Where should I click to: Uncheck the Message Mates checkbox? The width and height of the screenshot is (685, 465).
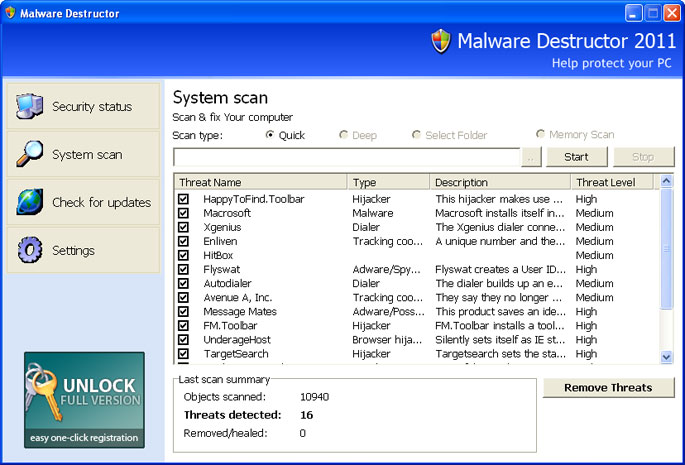tap(183, 312)
